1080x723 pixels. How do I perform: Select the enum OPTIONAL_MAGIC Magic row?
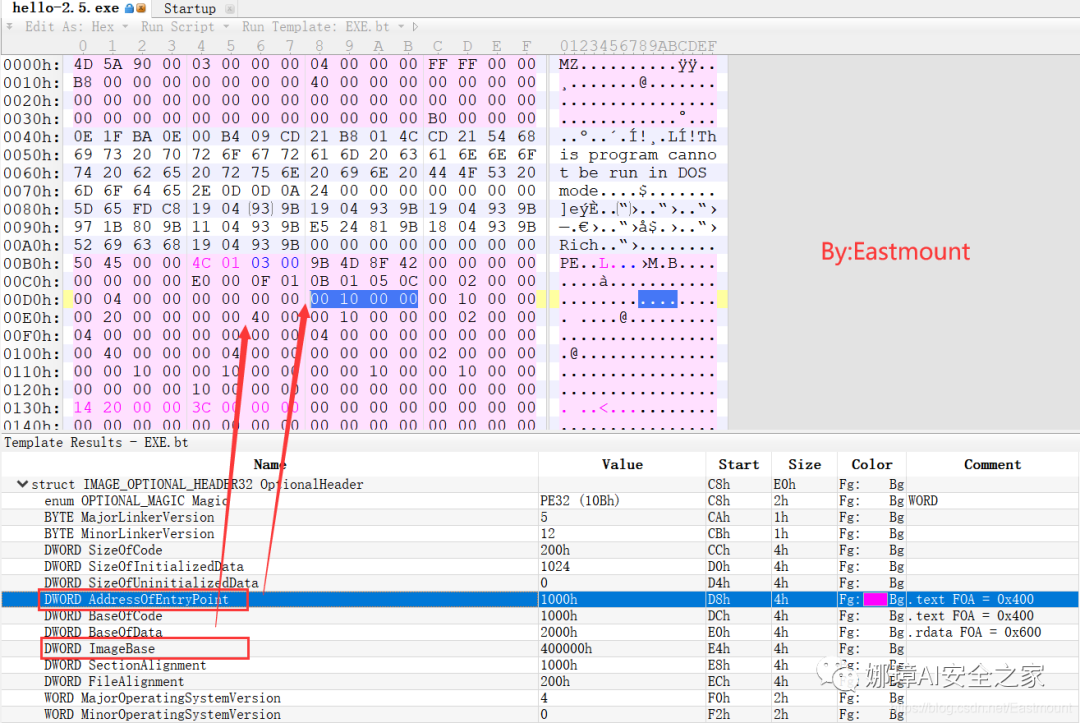click(x=540, y=501)
